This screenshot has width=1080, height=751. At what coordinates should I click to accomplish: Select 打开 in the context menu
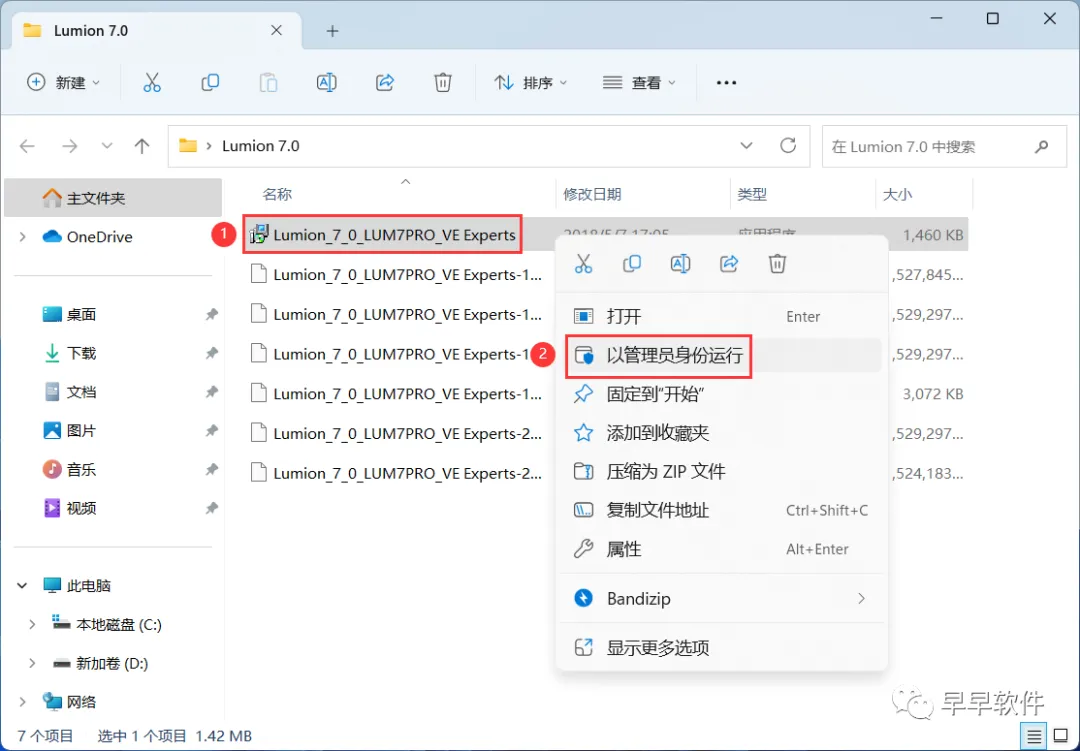click(x=721, y=316)
